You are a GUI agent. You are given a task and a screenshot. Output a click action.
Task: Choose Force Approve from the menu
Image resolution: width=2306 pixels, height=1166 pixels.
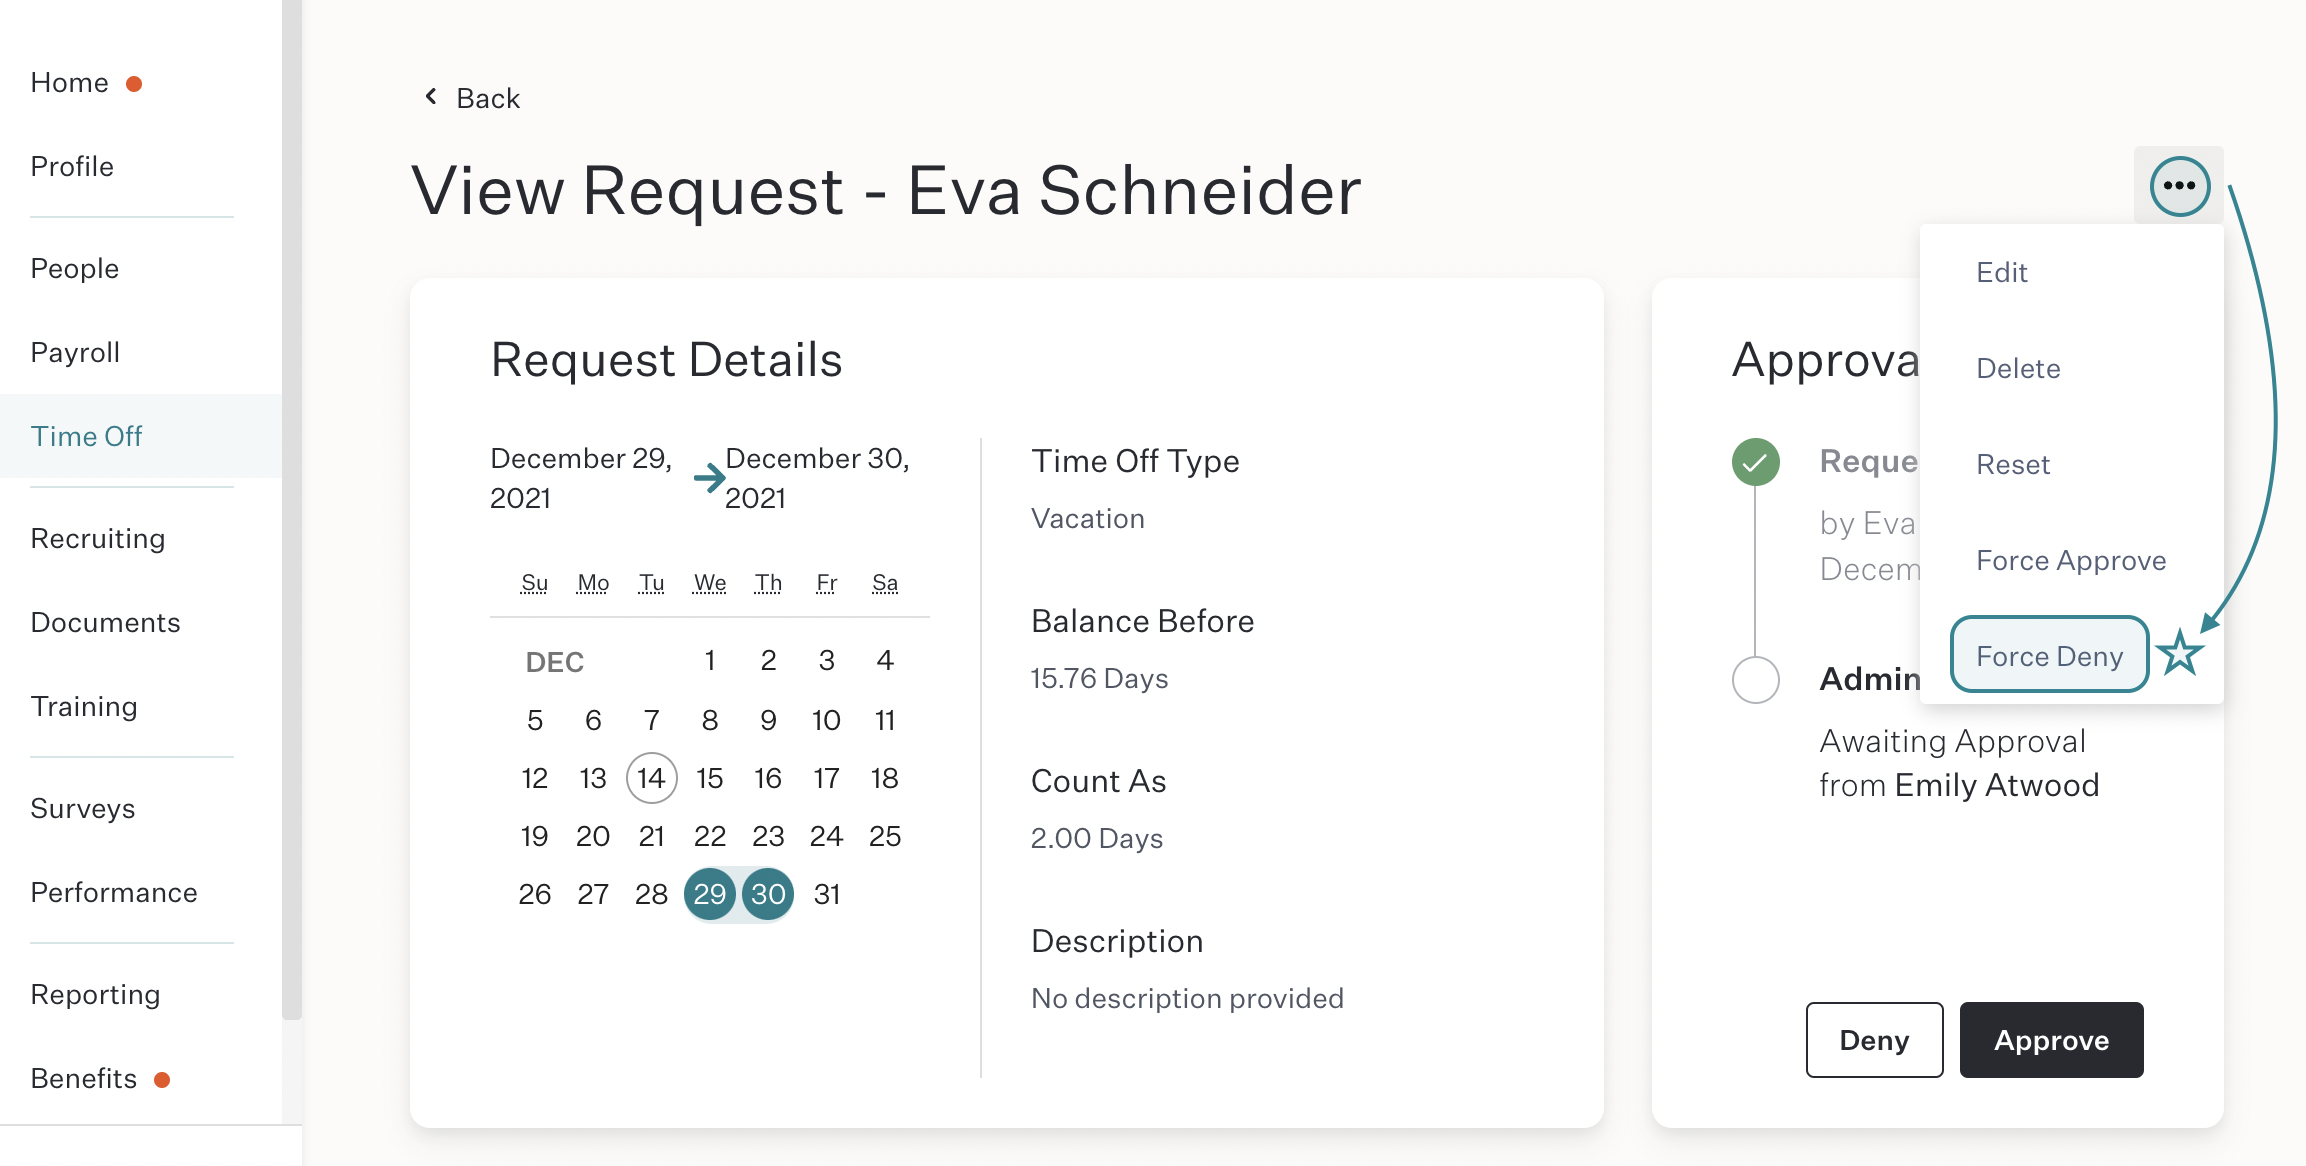(x=2071, y=560)
